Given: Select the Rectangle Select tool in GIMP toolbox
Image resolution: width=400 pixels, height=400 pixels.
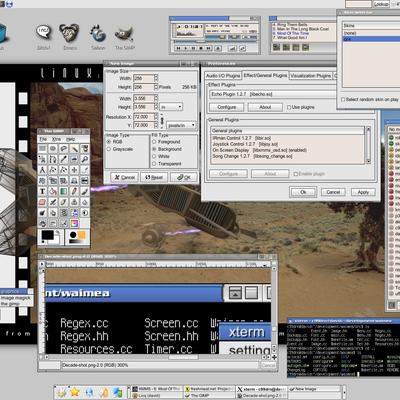Looking at the screenshot, I should tap(42, 148).
